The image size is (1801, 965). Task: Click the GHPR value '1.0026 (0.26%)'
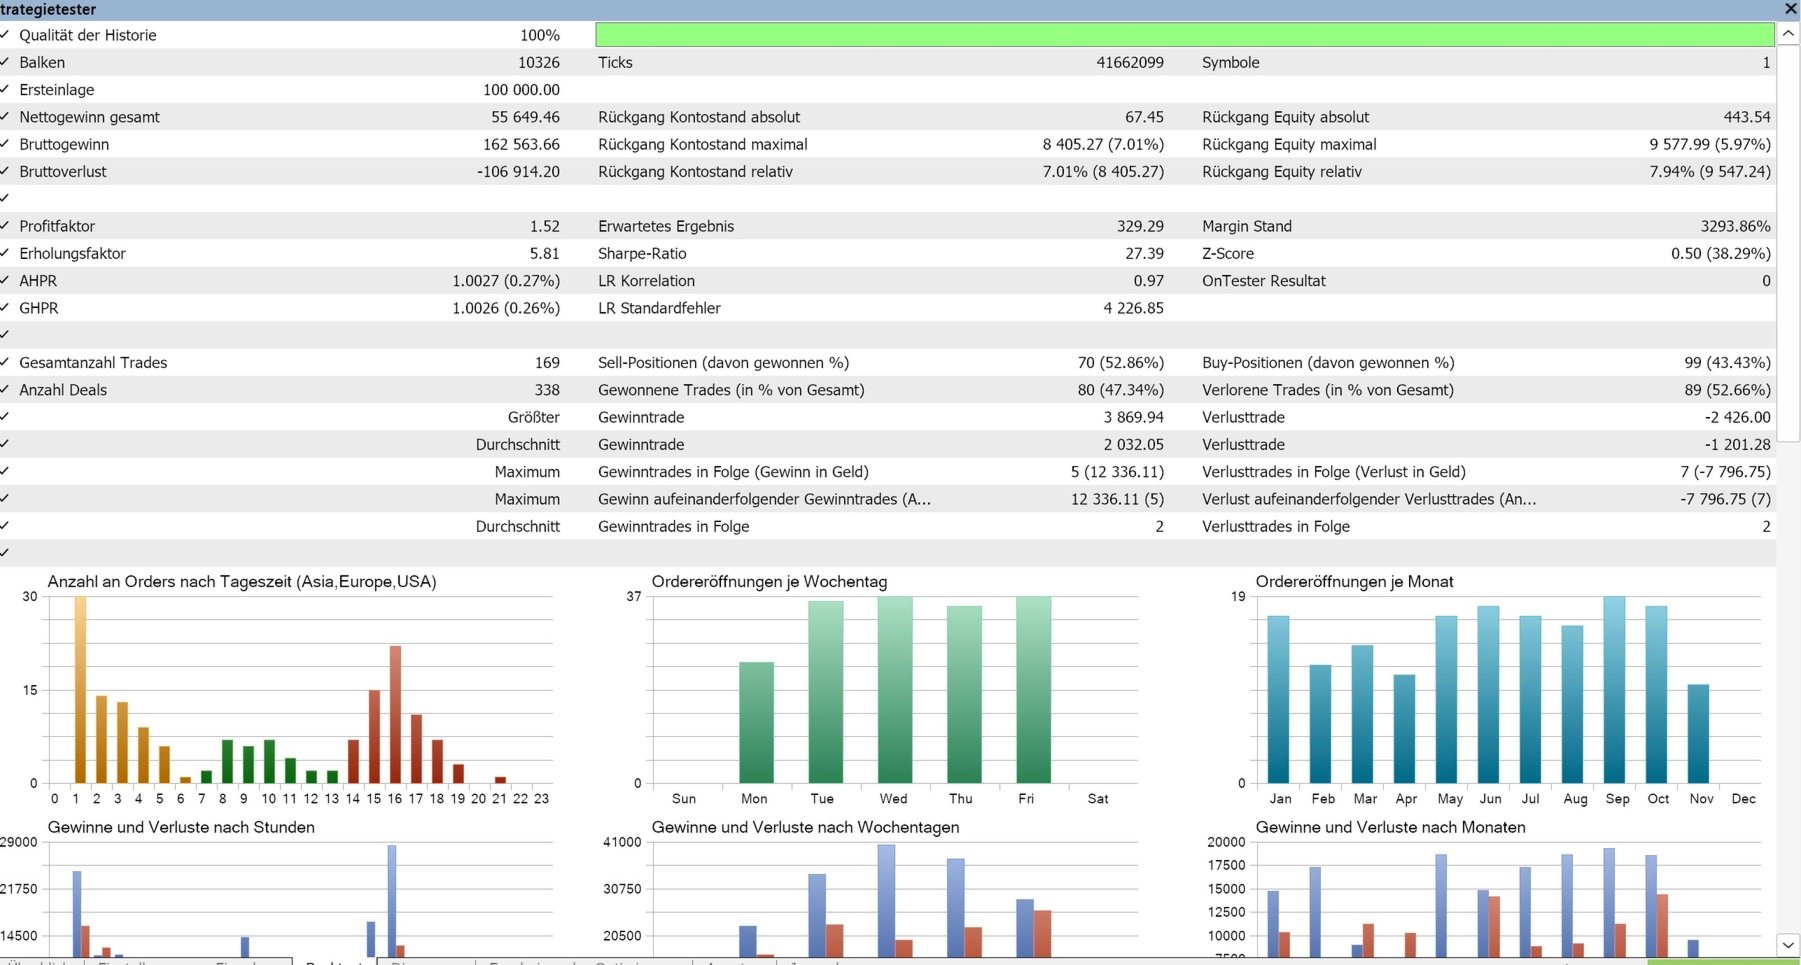click(x=506, y=308)
